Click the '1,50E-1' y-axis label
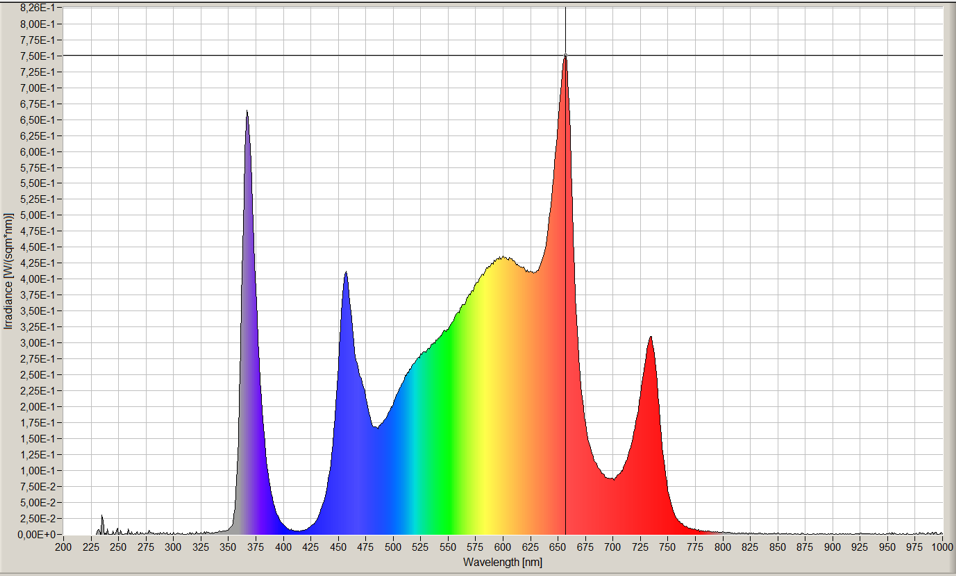The height and width of the screenshot is (576, 956). pyautogui.click(x=37, y=439)
